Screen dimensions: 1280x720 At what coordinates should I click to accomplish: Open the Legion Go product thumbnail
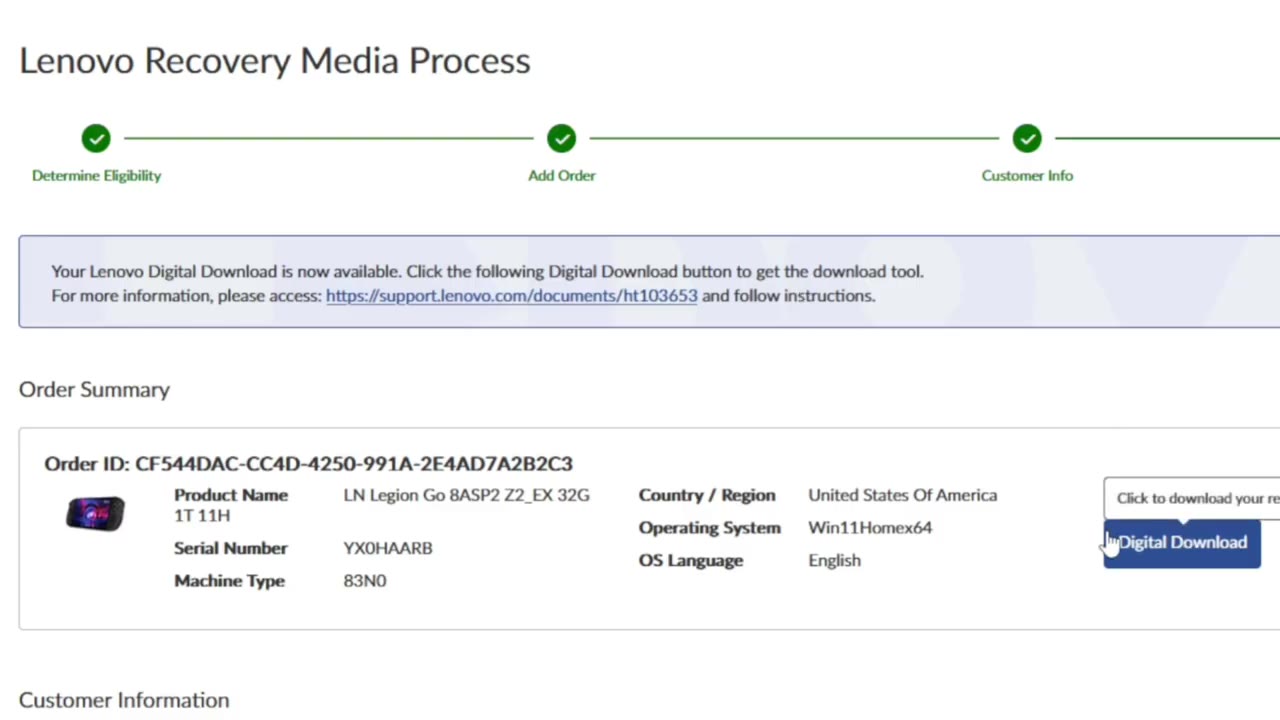[x=95, y=514]
